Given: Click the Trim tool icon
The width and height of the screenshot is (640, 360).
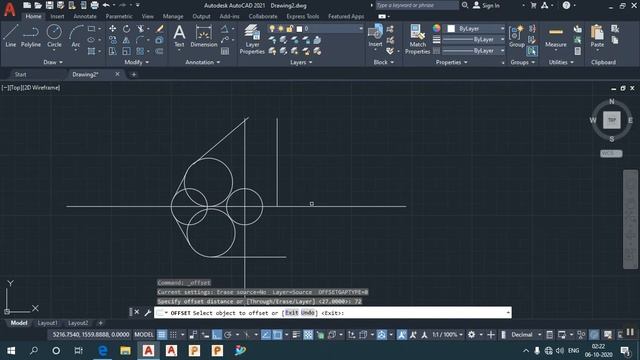Looking at the screenshot, I should pos(141,29).
